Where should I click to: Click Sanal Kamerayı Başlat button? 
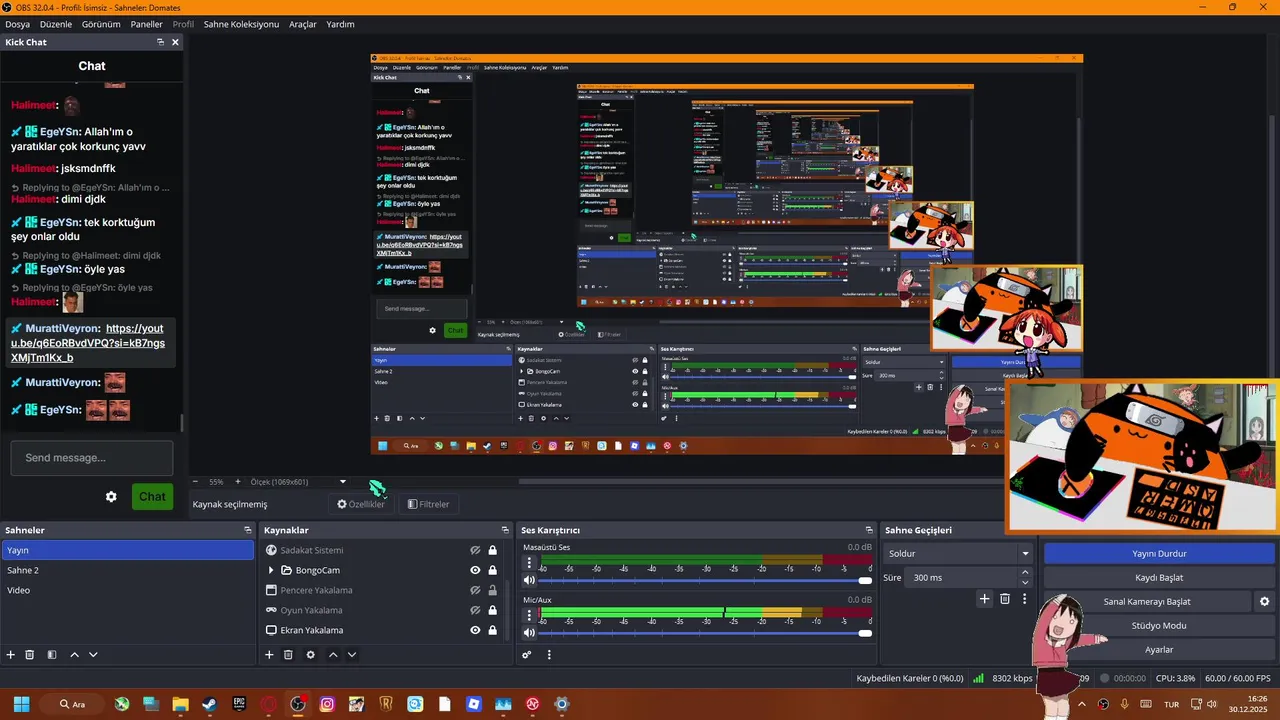pyautogui.click(x=1147, y=601)
